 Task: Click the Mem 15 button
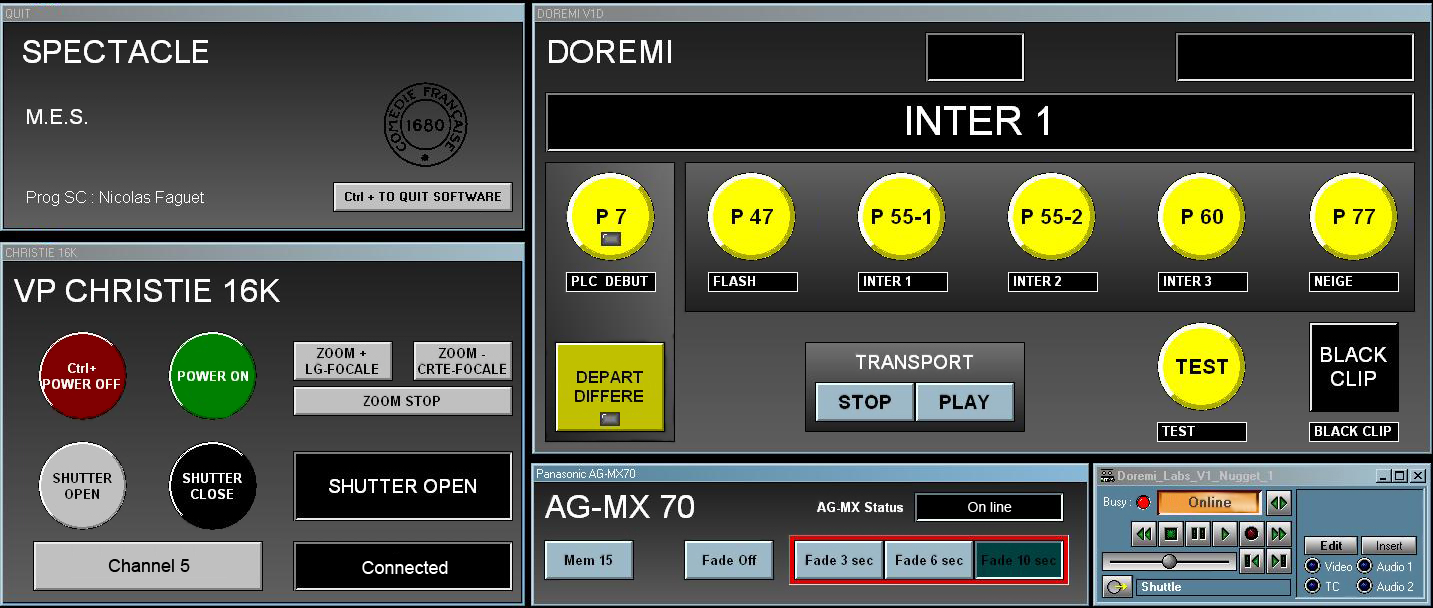(589, 560)
